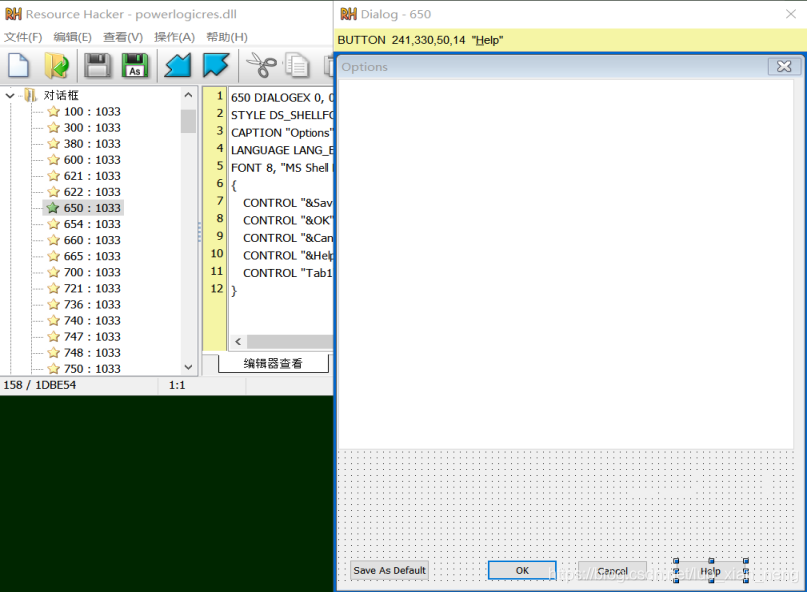Select tree item 660 : 1033

92,240
